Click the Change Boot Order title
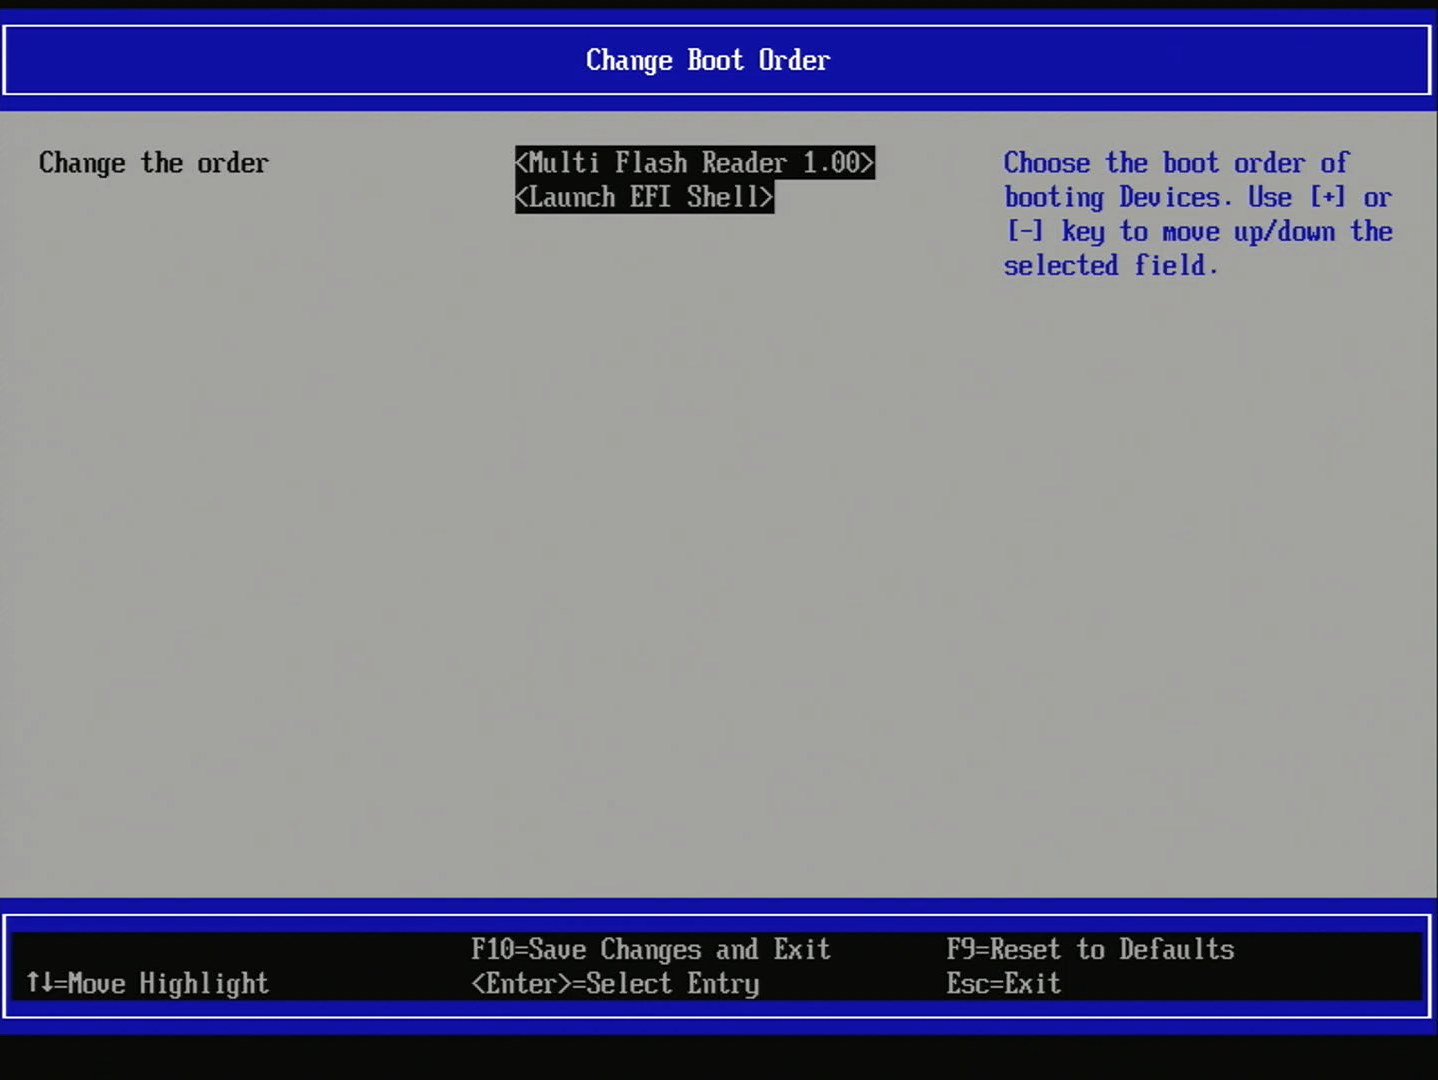The image size is (1438, 1080). [708, 60]
